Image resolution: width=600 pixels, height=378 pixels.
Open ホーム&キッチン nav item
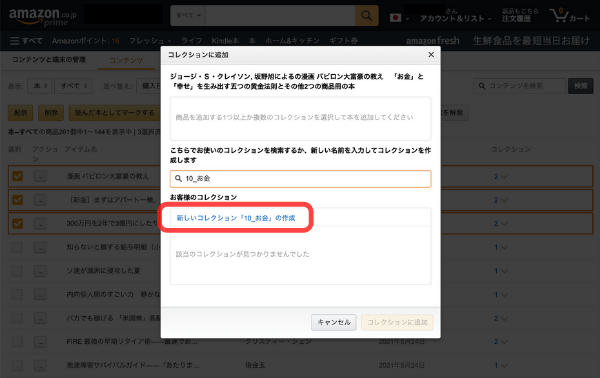click(x=292, y=41)
